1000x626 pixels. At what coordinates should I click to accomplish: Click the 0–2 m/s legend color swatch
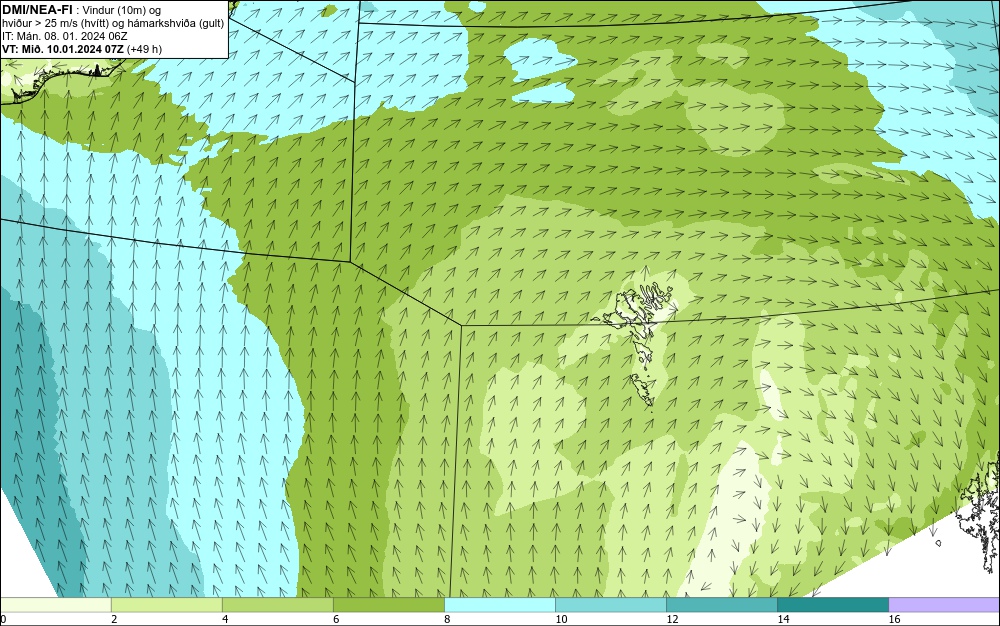tap(55, 604)
